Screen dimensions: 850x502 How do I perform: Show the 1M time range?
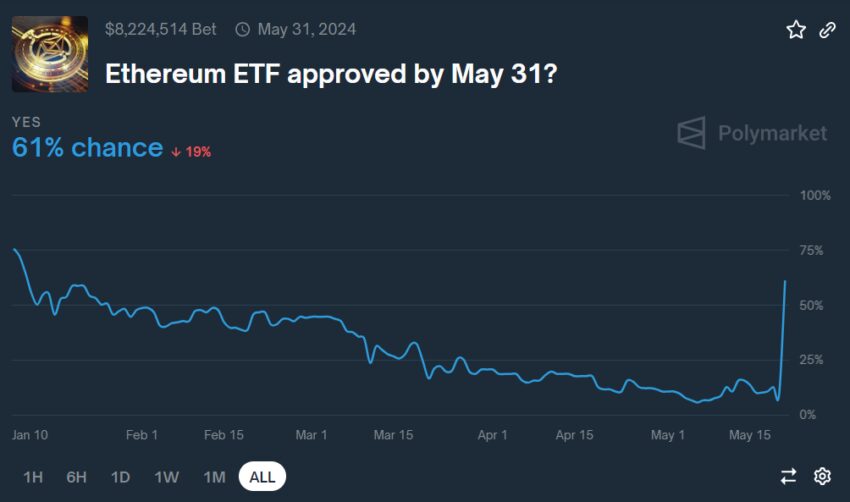215,477
